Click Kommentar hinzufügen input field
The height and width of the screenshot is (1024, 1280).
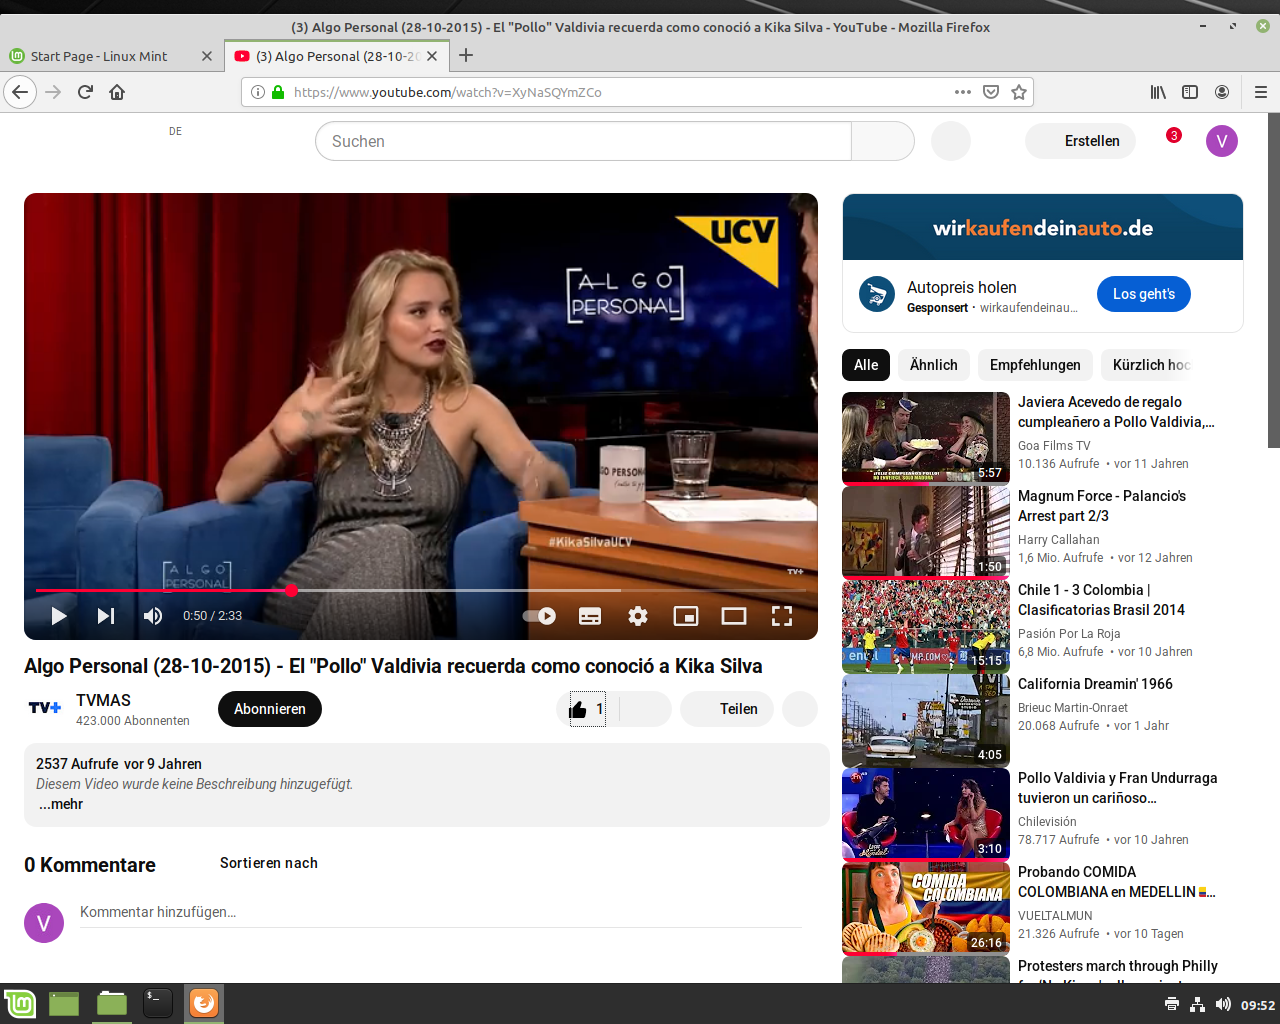pyautogui.click(x=441, y=912)
